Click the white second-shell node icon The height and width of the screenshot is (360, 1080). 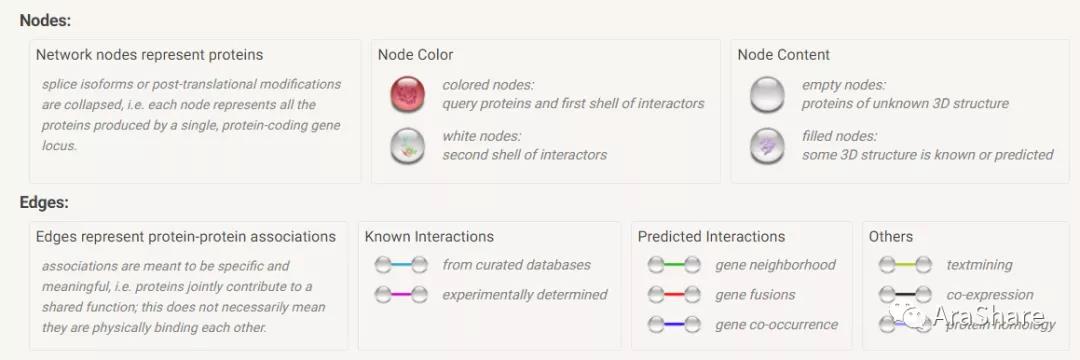tap(408, 146)
